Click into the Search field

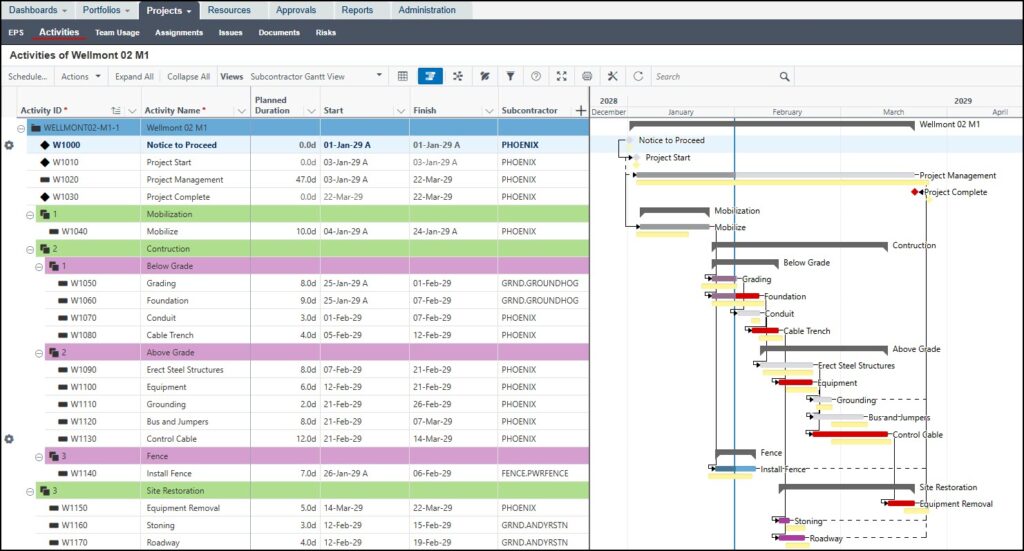point(715,76)
